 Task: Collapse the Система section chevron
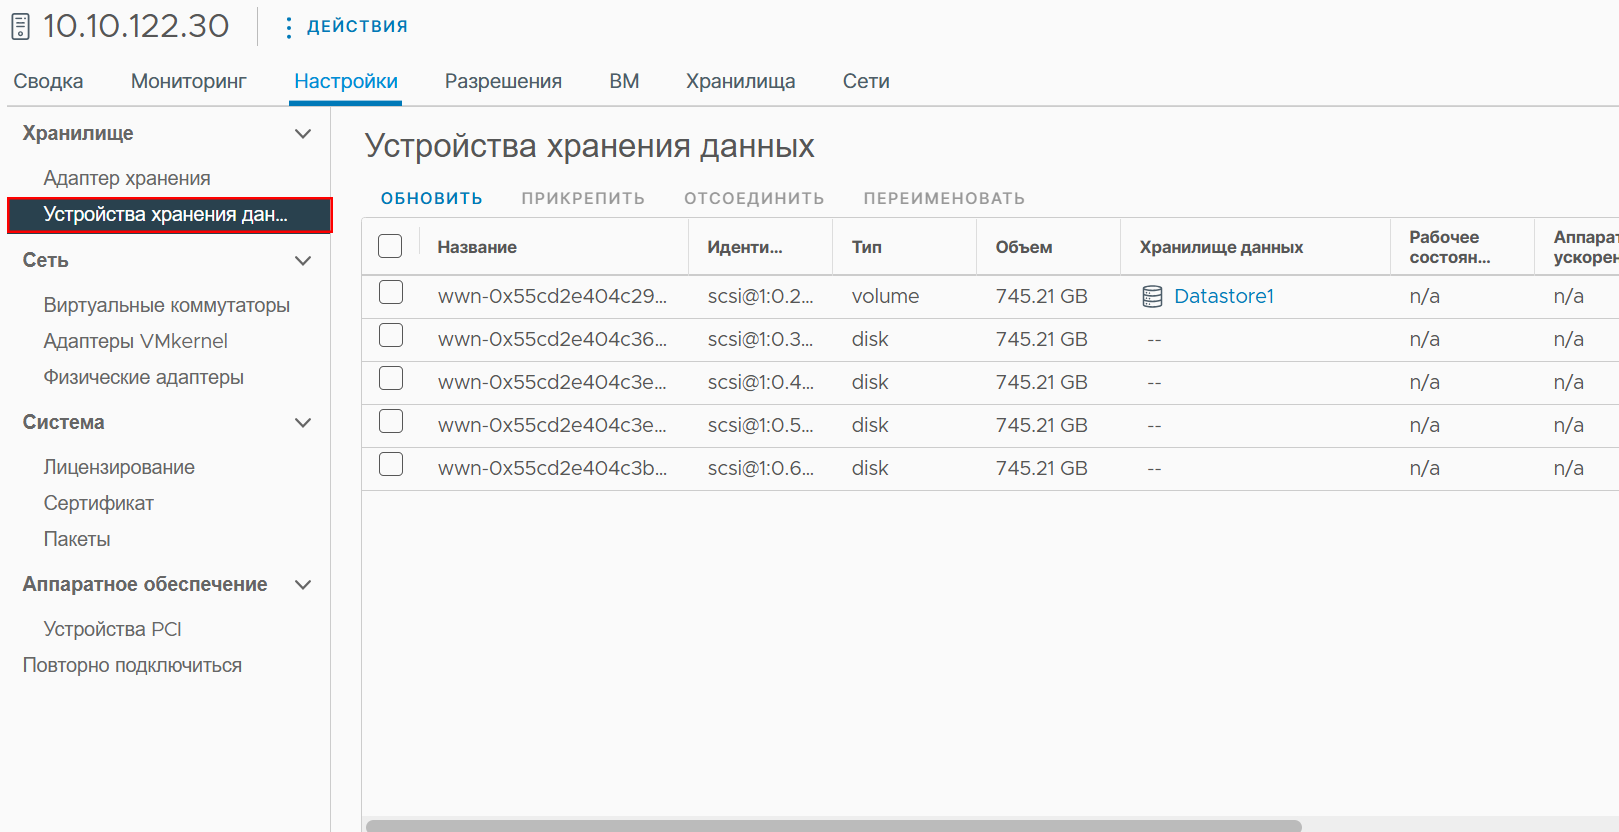303,422
